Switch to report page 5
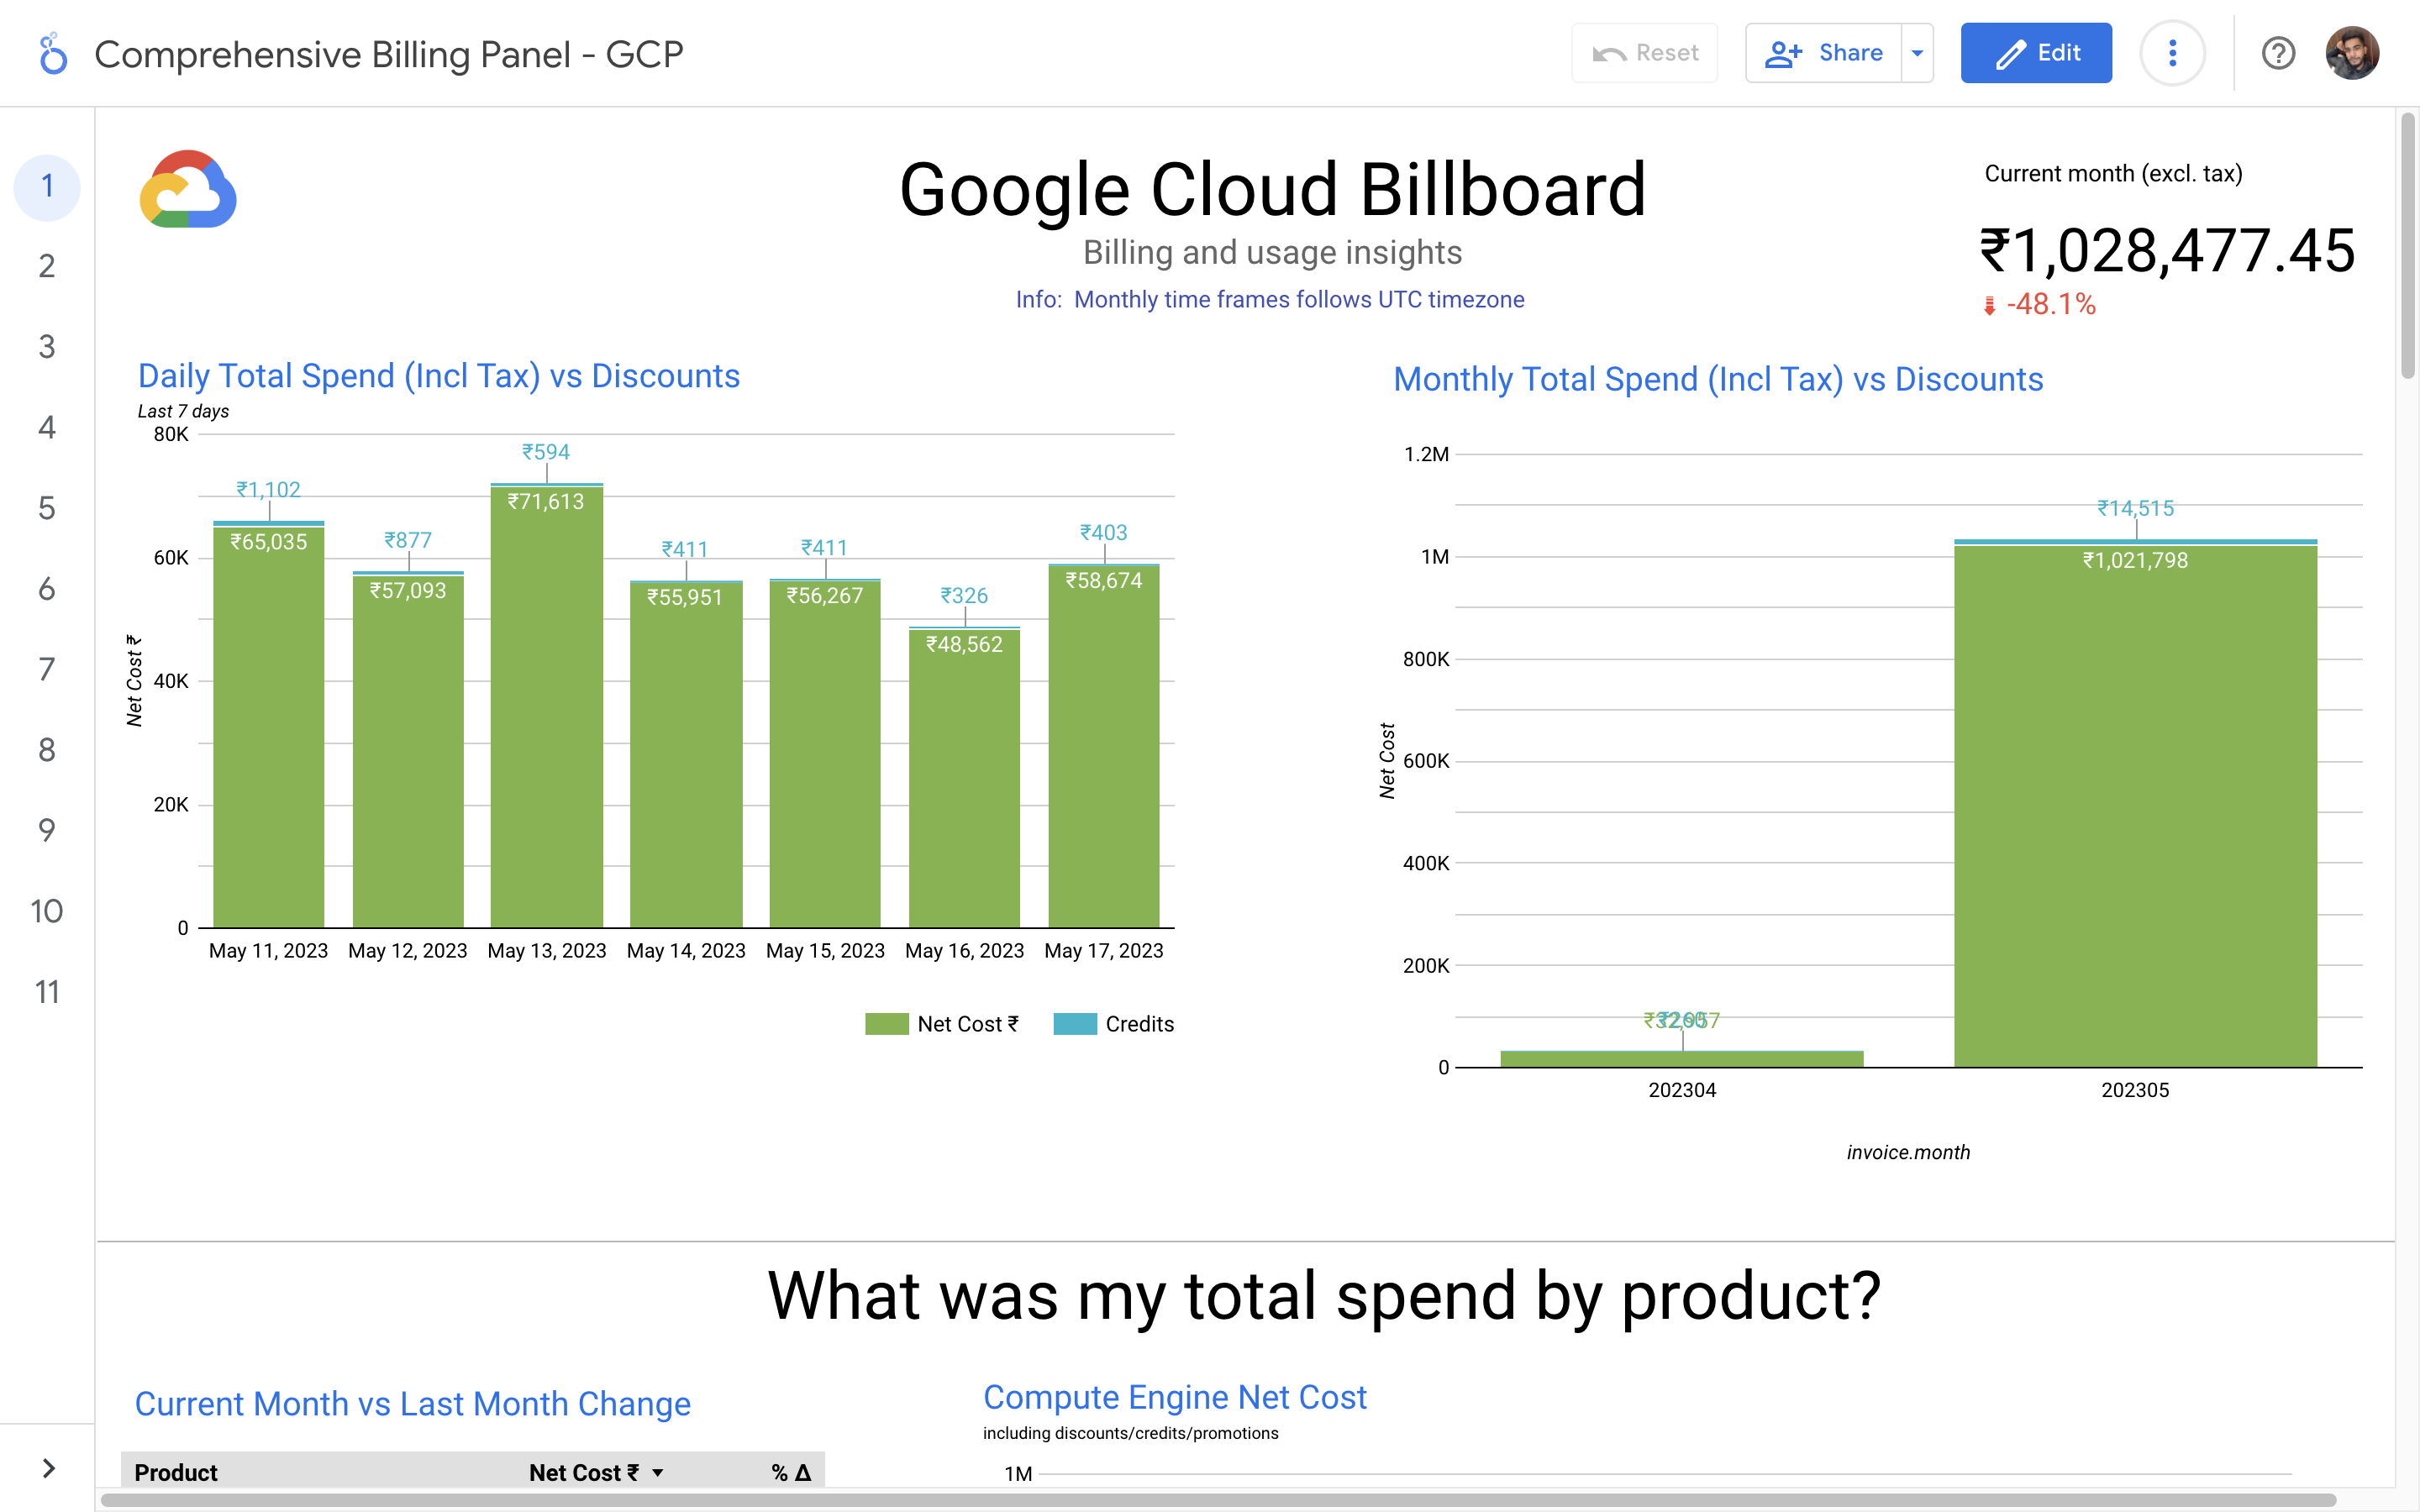The width and height of the screenshot is (2420, 1512). 47,508
